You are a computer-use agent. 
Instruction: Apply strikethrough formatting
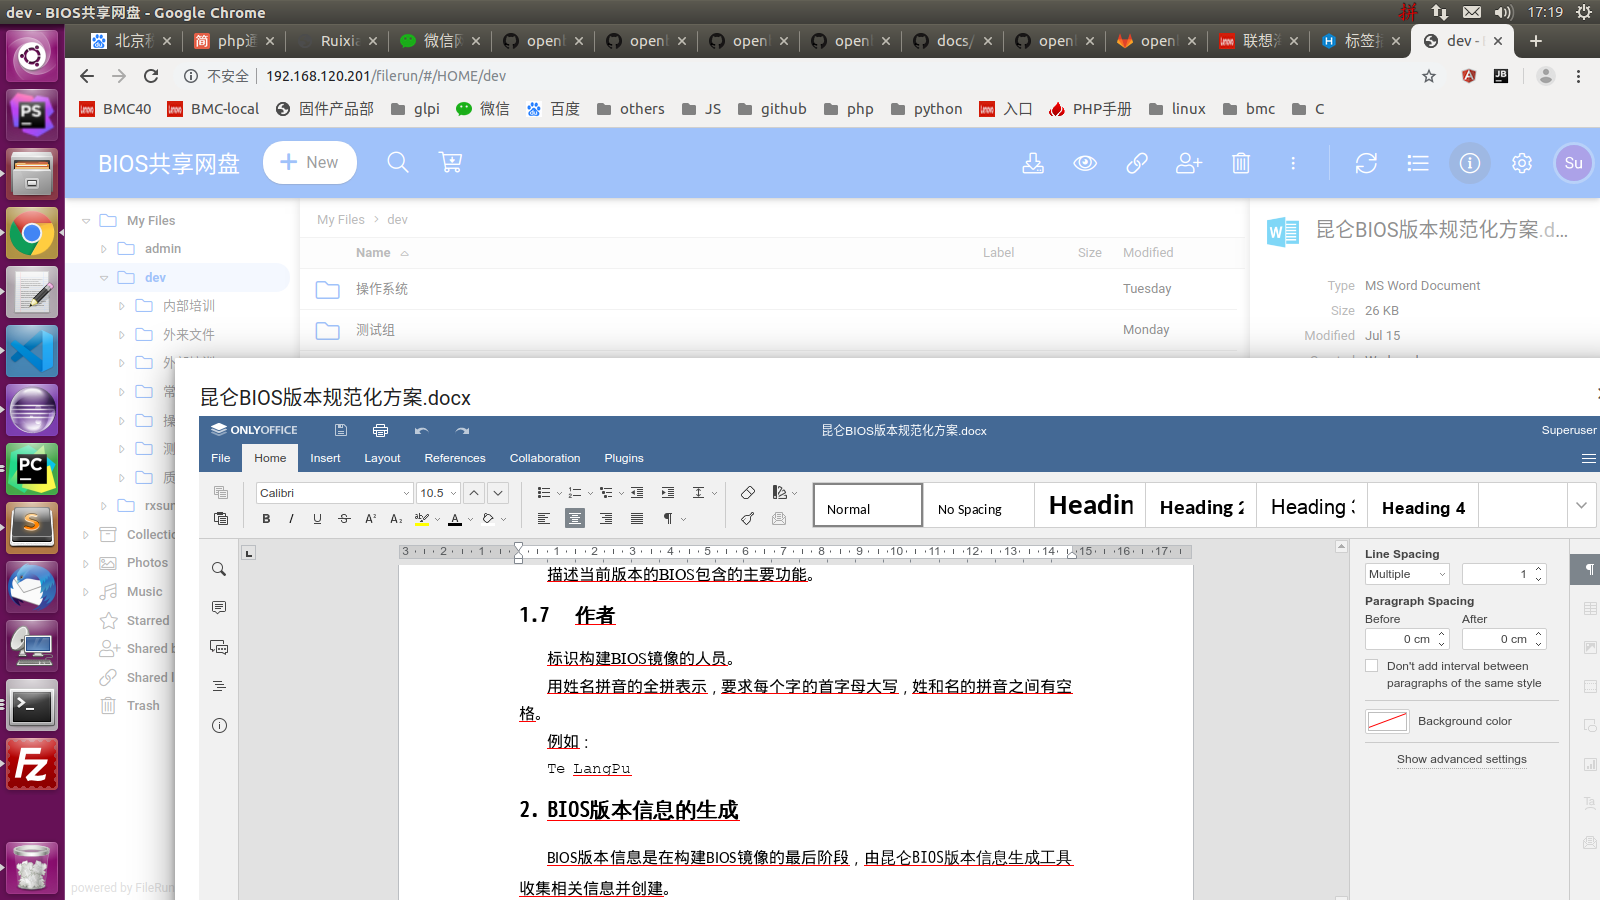tap(344, 518)
